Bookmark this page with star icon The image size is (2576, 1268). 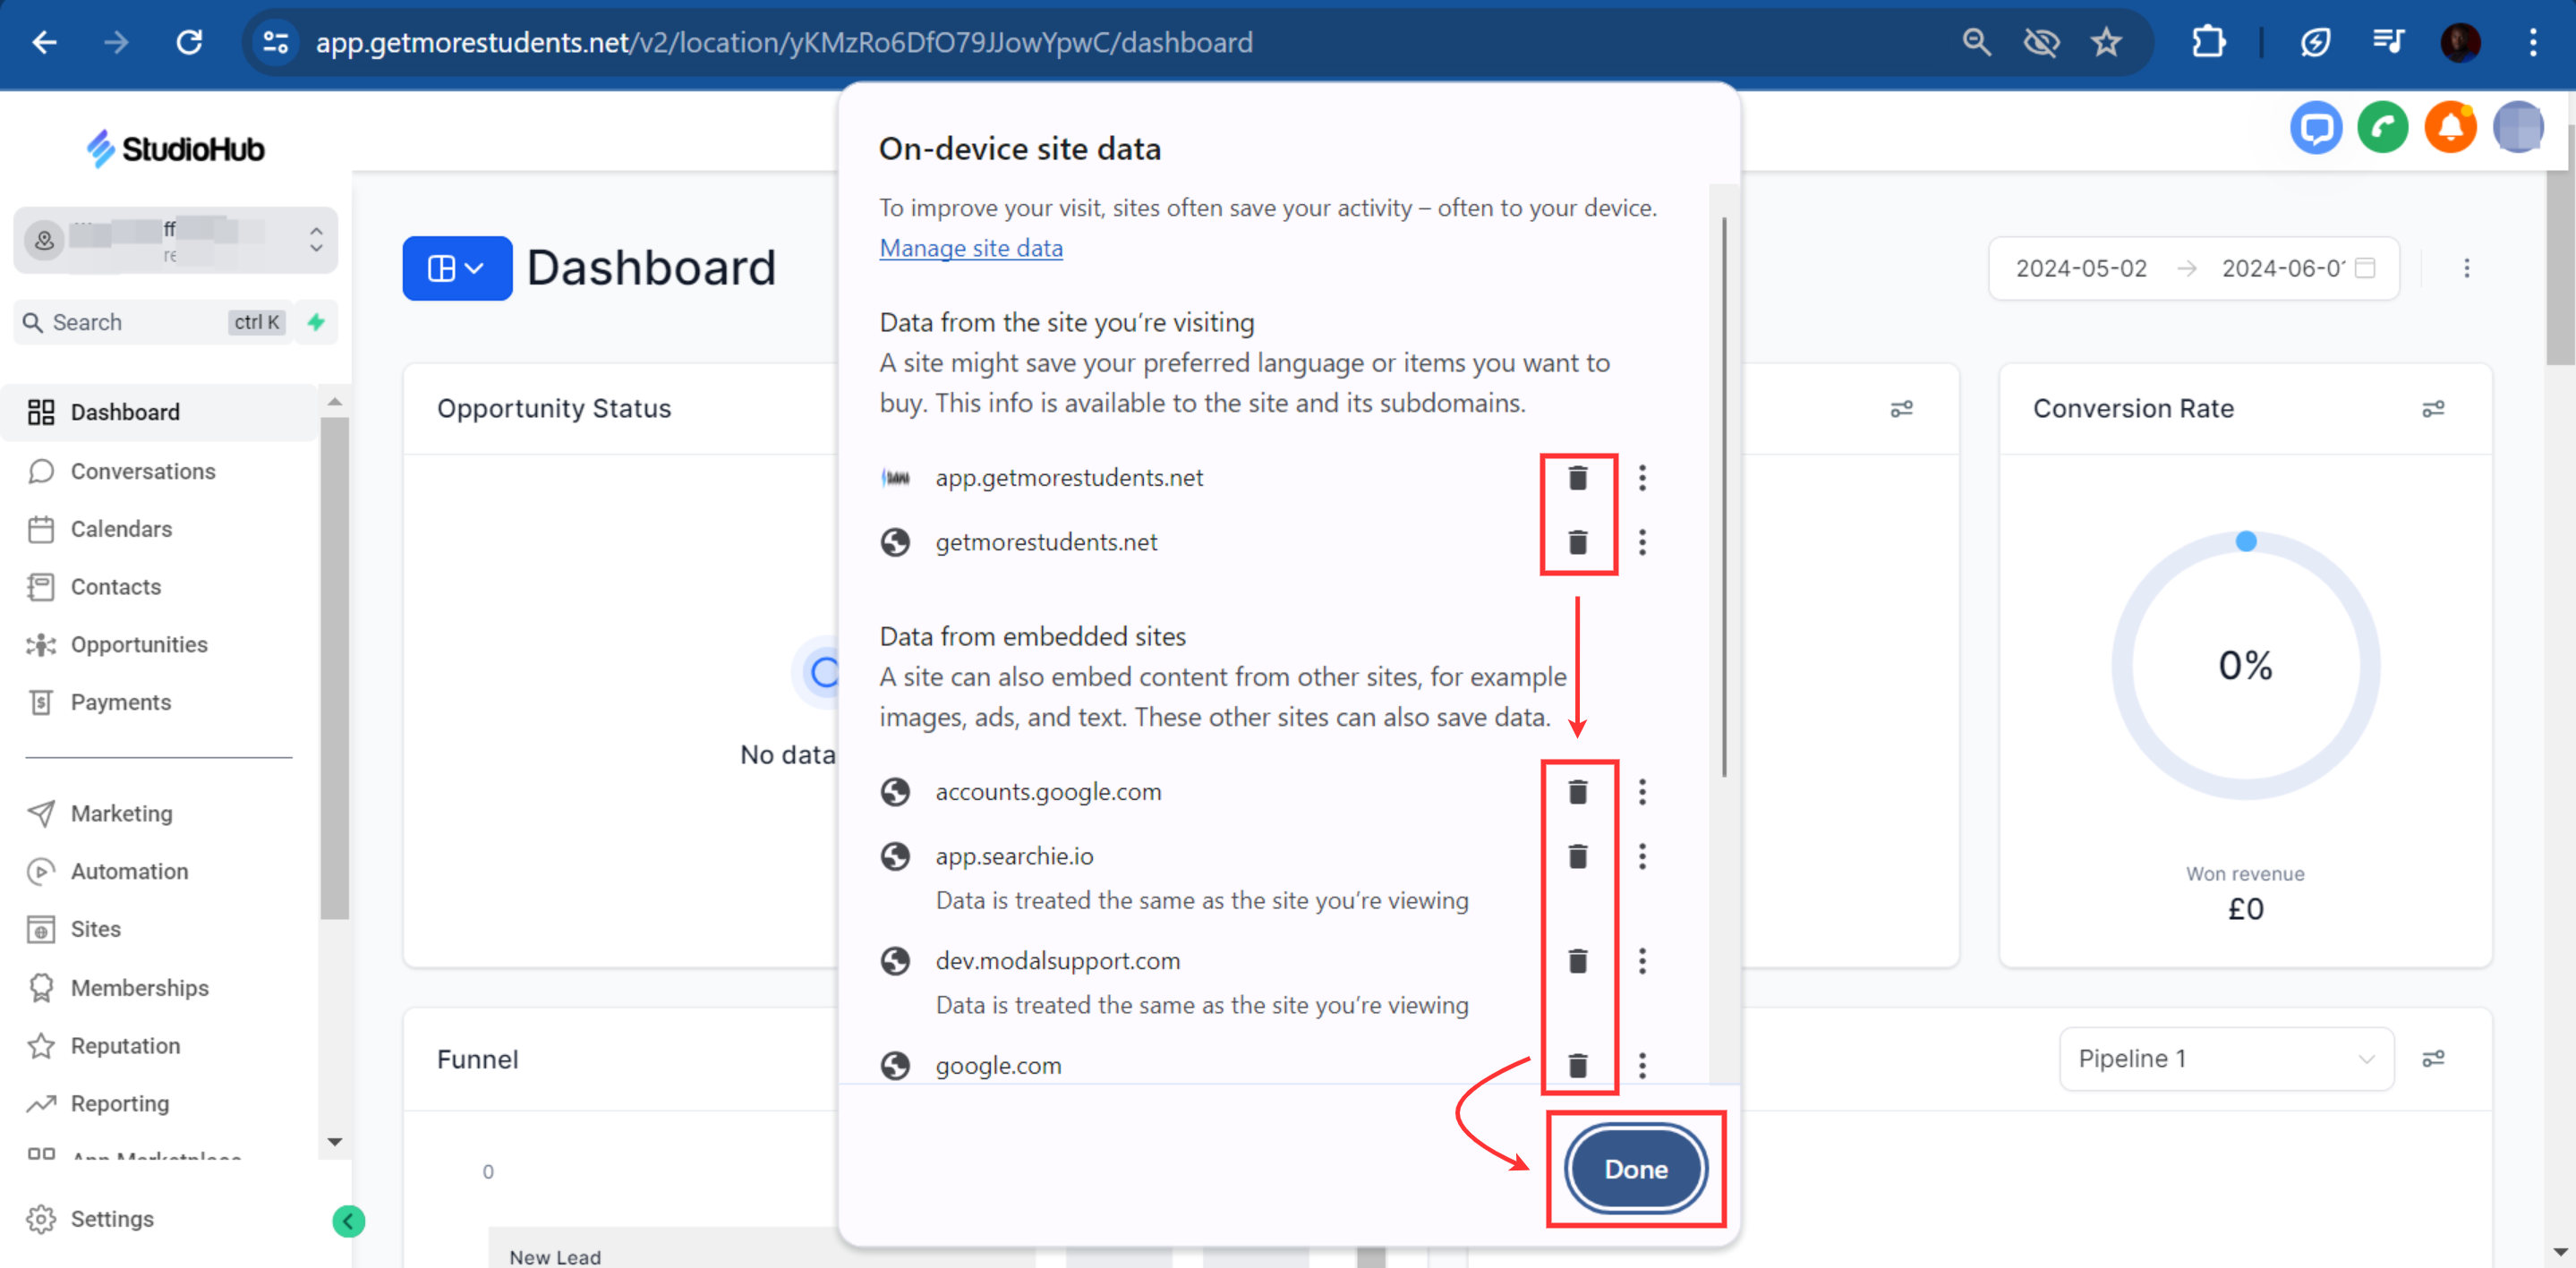[2106, 42]
